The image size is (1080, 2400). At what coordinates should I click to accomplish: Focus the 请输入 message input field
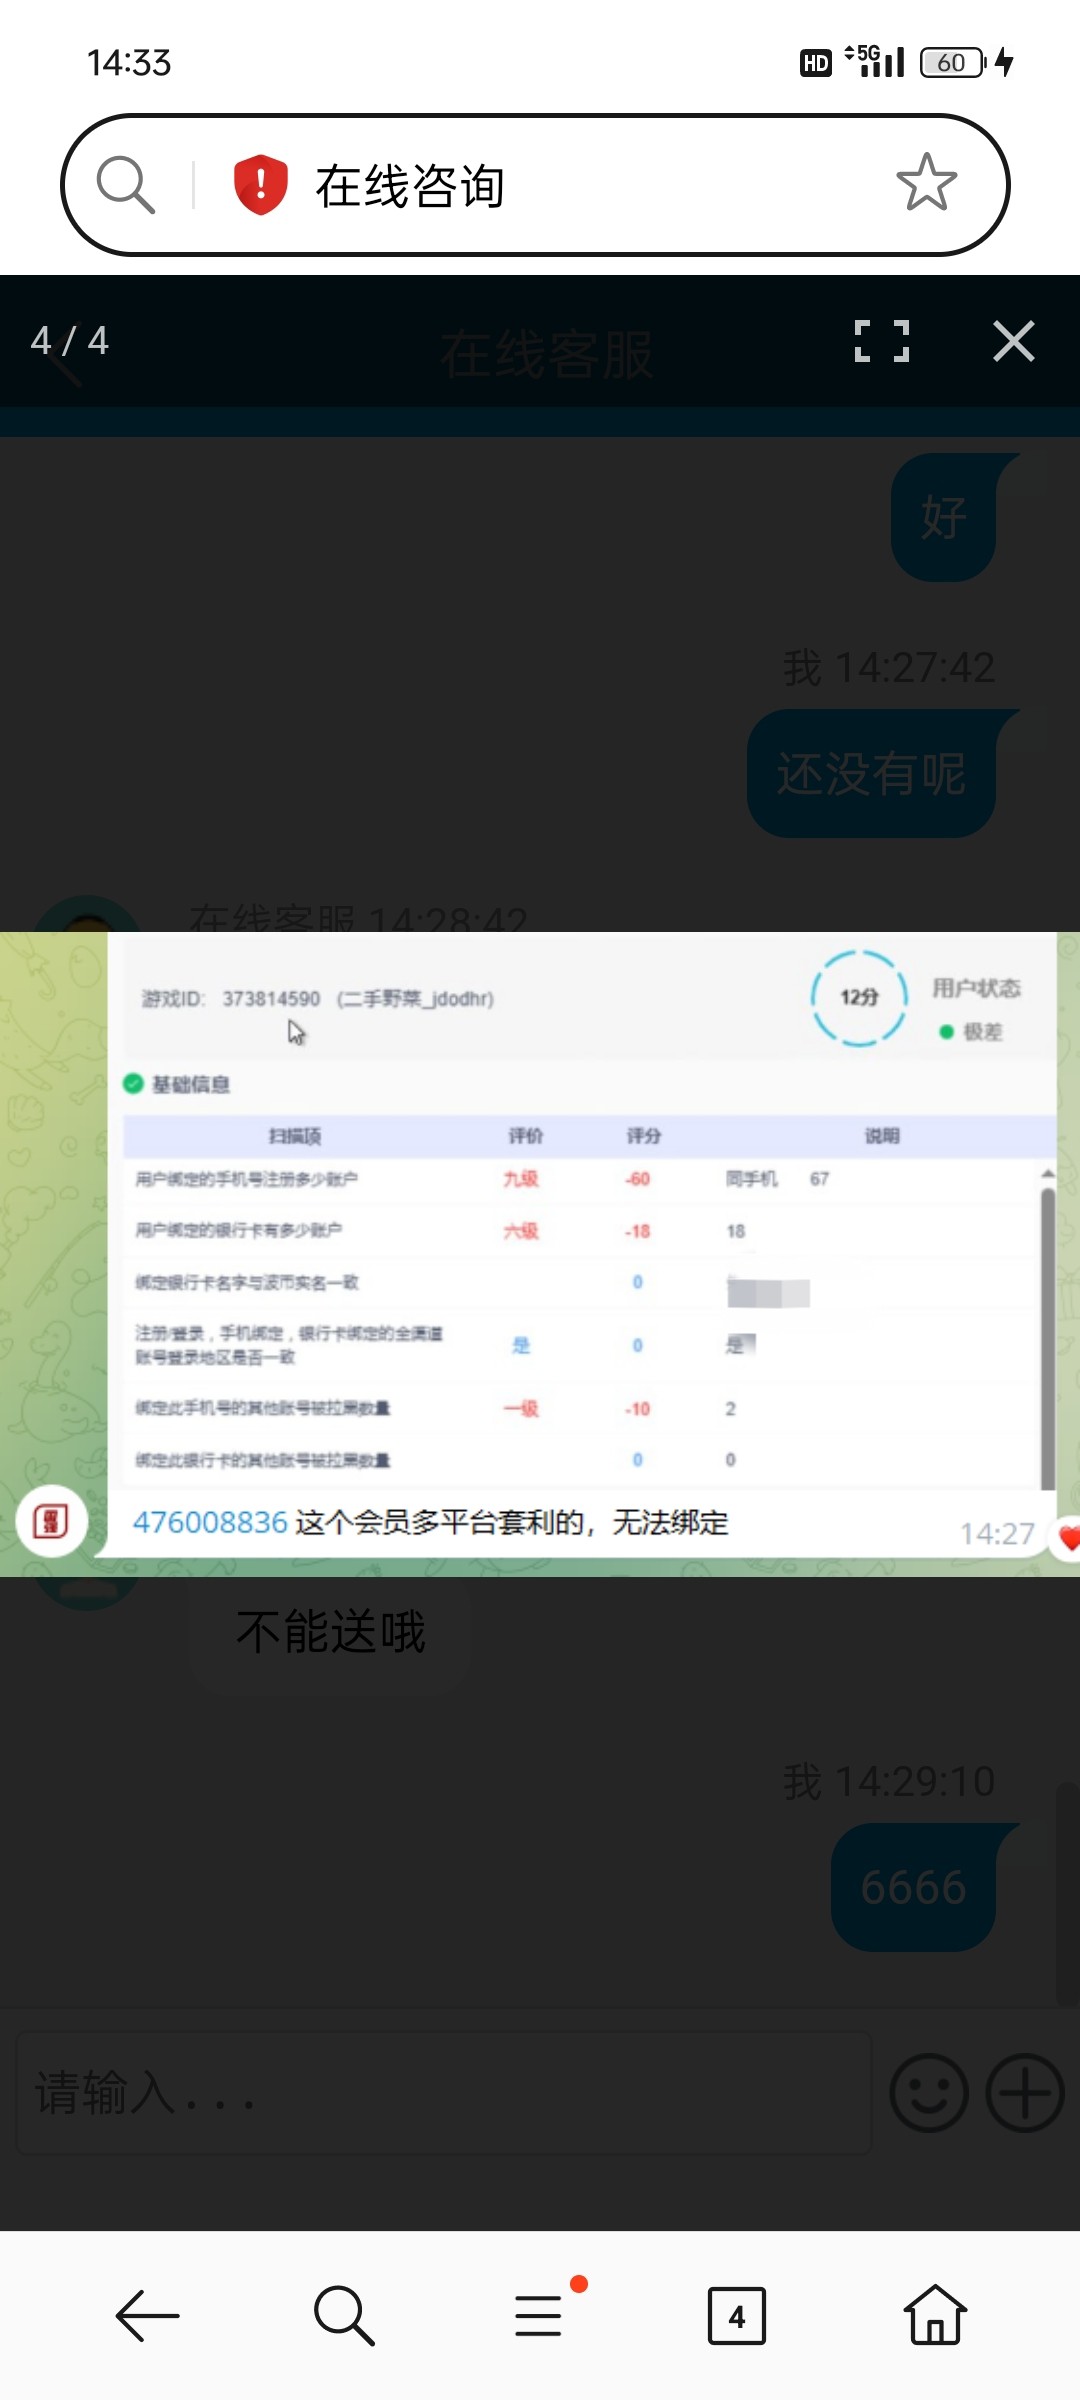click(x=444, y=2093)
